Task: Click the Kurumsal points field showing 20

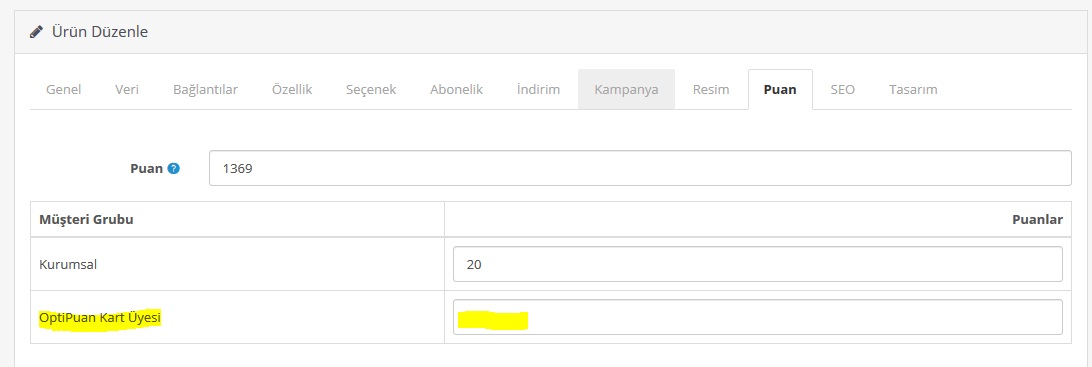Action: (758, 264)
